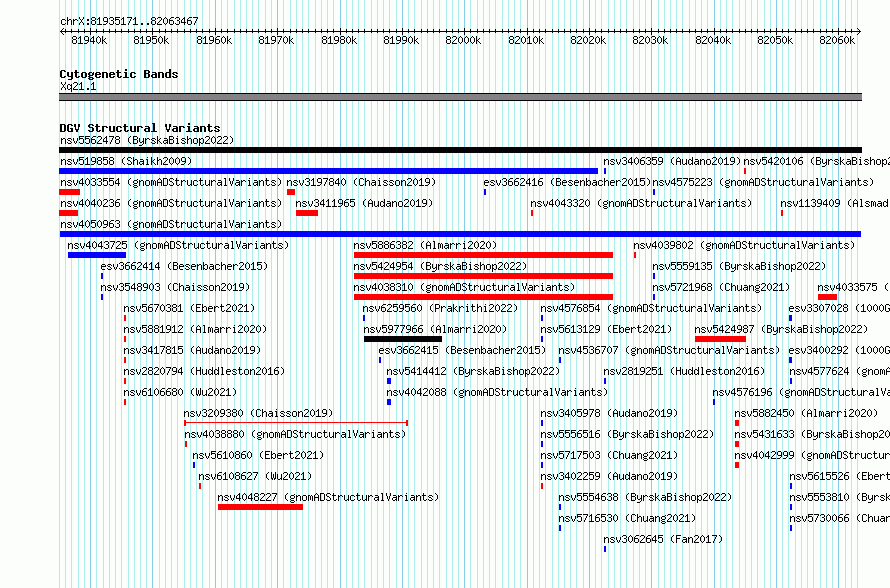Screen dimensions: 890x588
Task: Open nsv5556516 (ByrskaBishop2022) label
Action: (627, 434)
